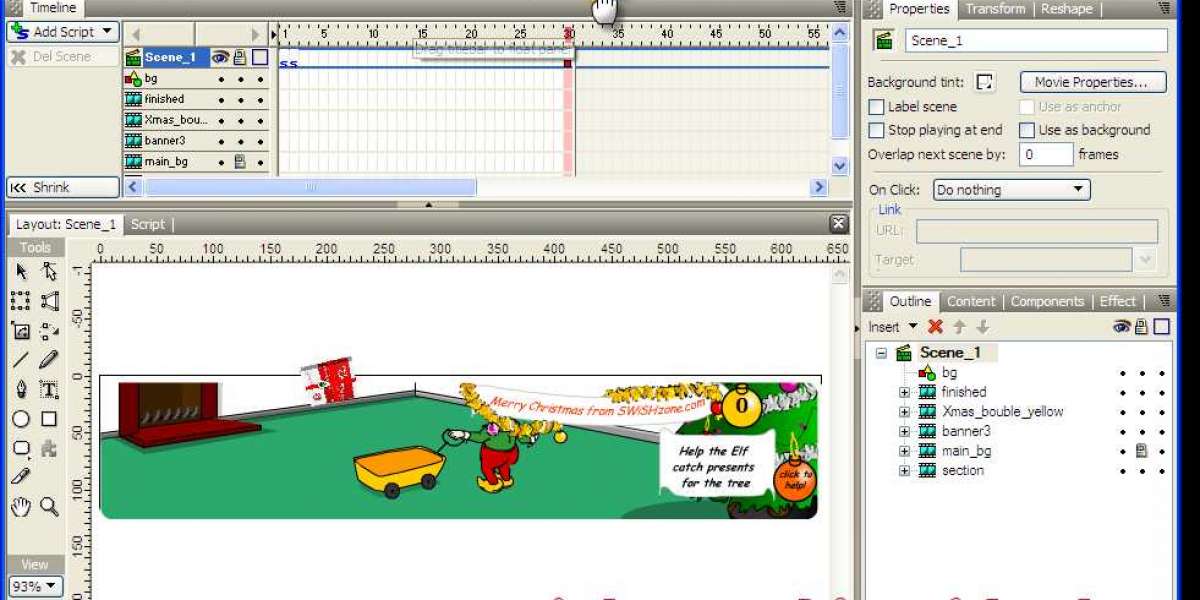1200x600 pixels.
Task: Open the Background tint color swatch
Action: 986,82
